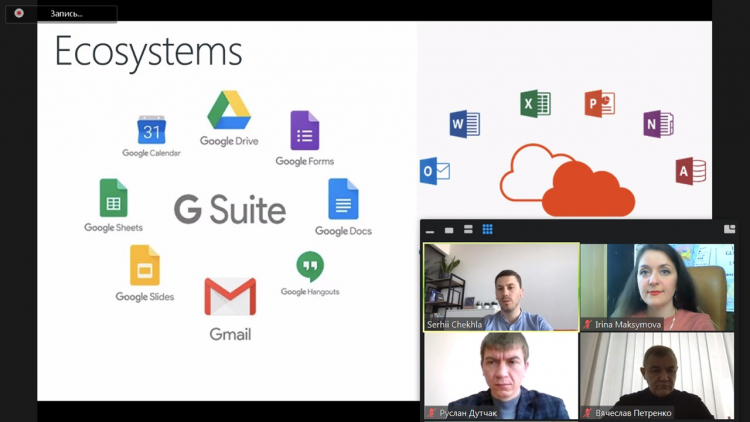
Task: Click the Google Calendar icon
Action: 151,130
